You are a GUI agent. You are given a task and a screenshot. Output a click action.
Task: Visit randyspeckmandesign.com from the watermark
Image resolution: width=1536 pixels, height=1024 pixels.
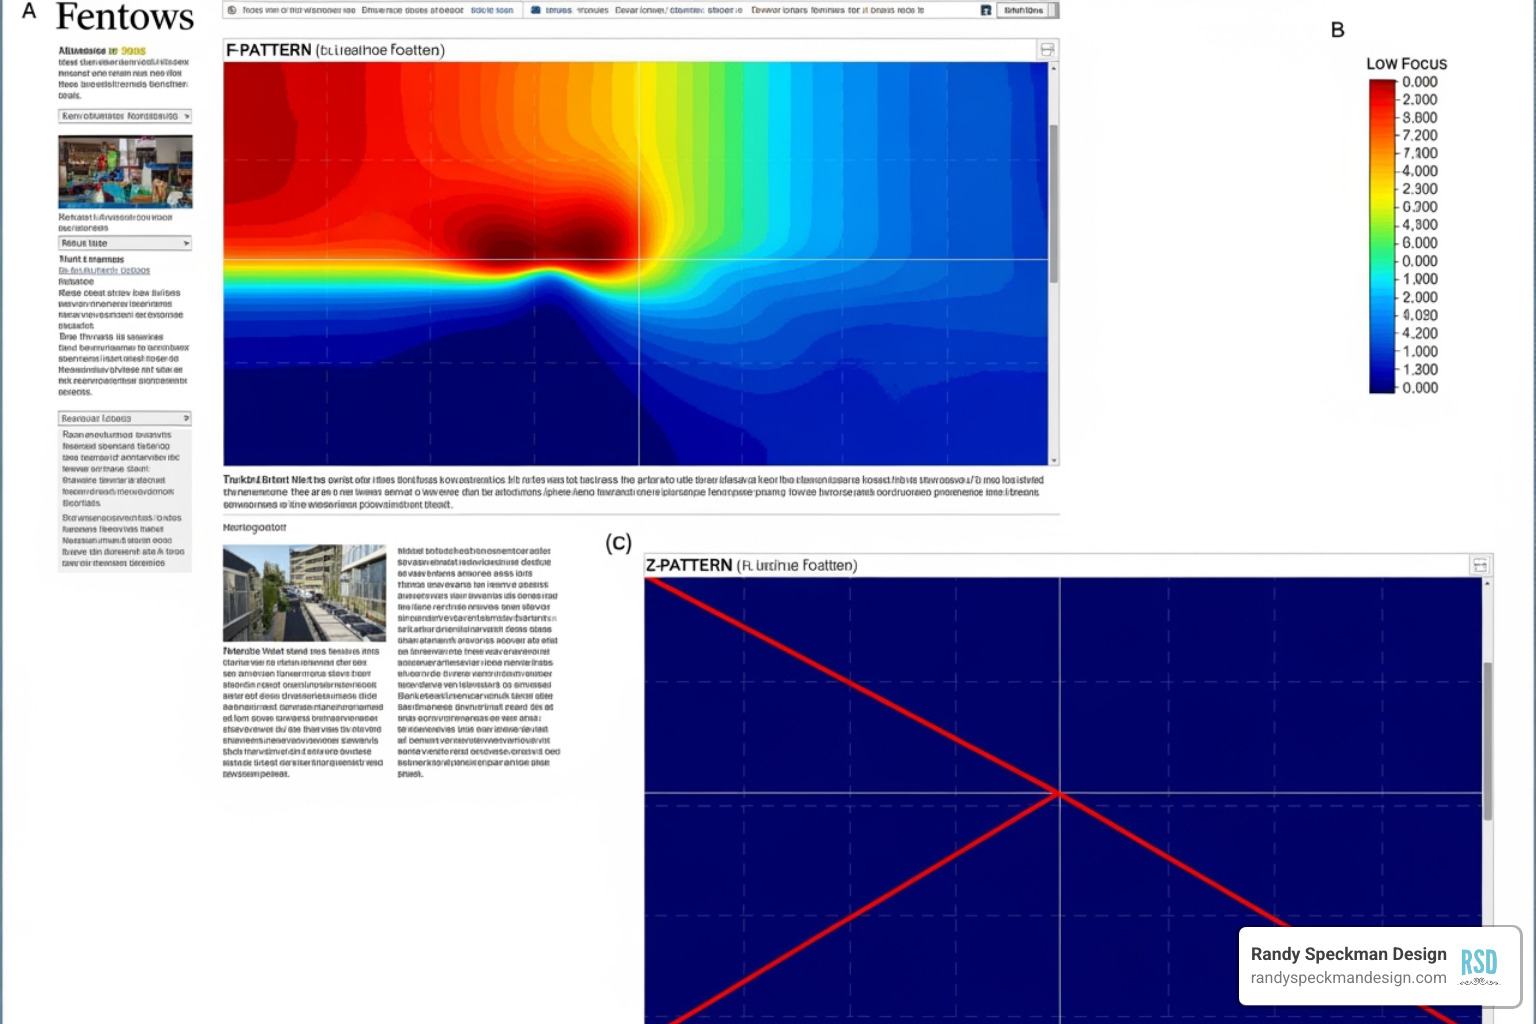tap(1345, 978)
